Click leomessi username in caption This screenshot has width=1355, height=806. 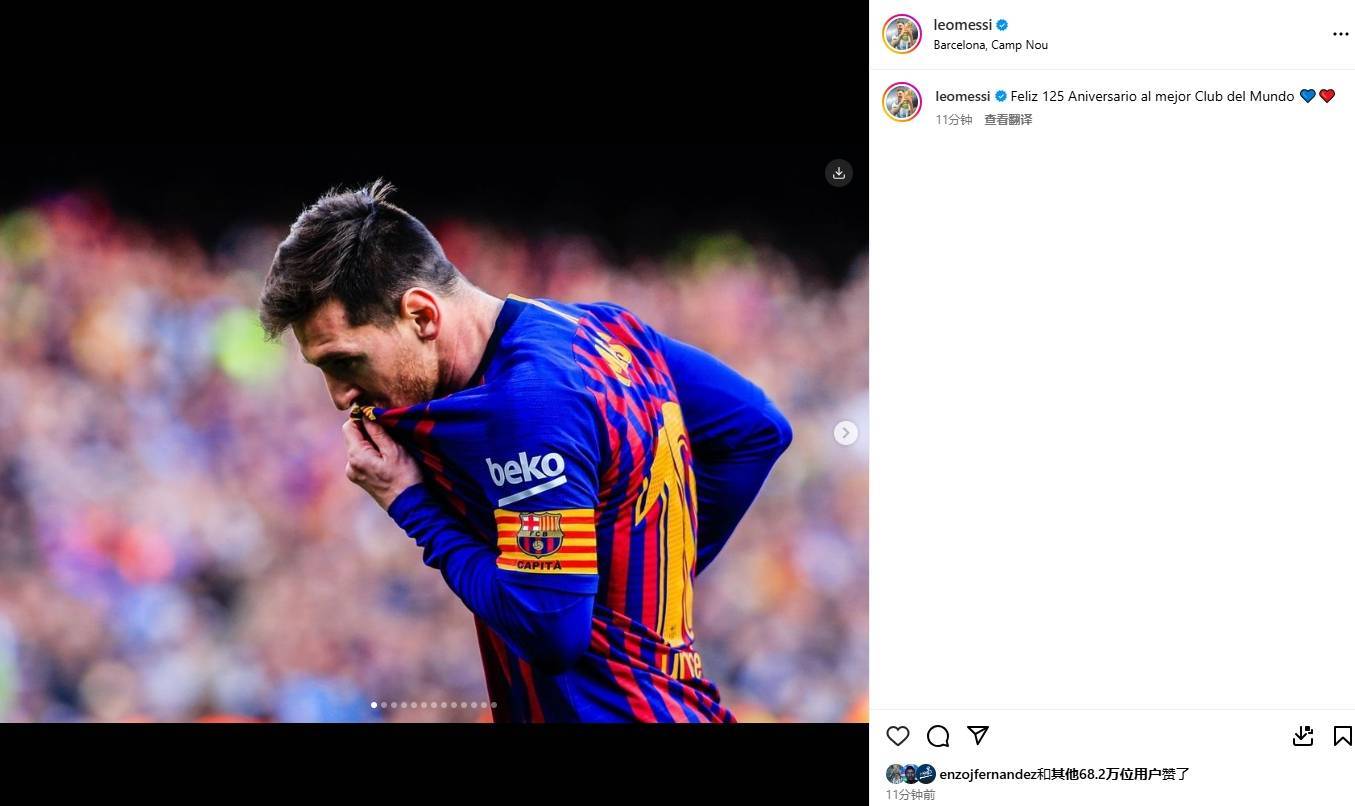[x=963, y=96]
